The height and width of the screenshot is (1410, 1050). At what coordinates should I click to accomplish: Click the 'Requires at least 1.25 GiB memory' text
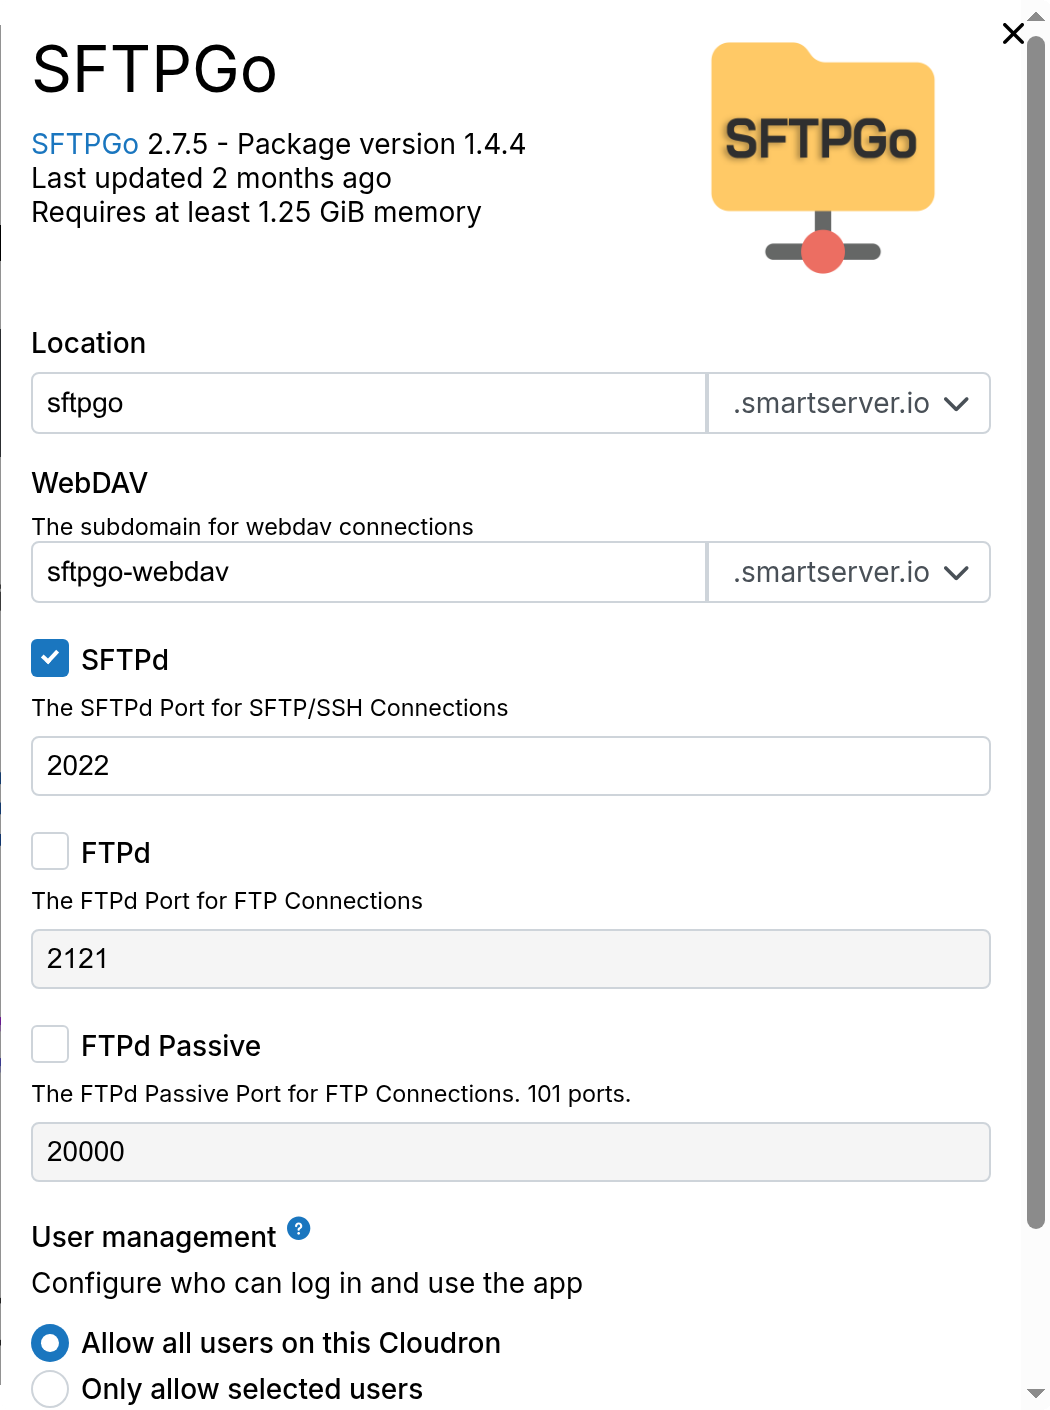click(256, 212)
